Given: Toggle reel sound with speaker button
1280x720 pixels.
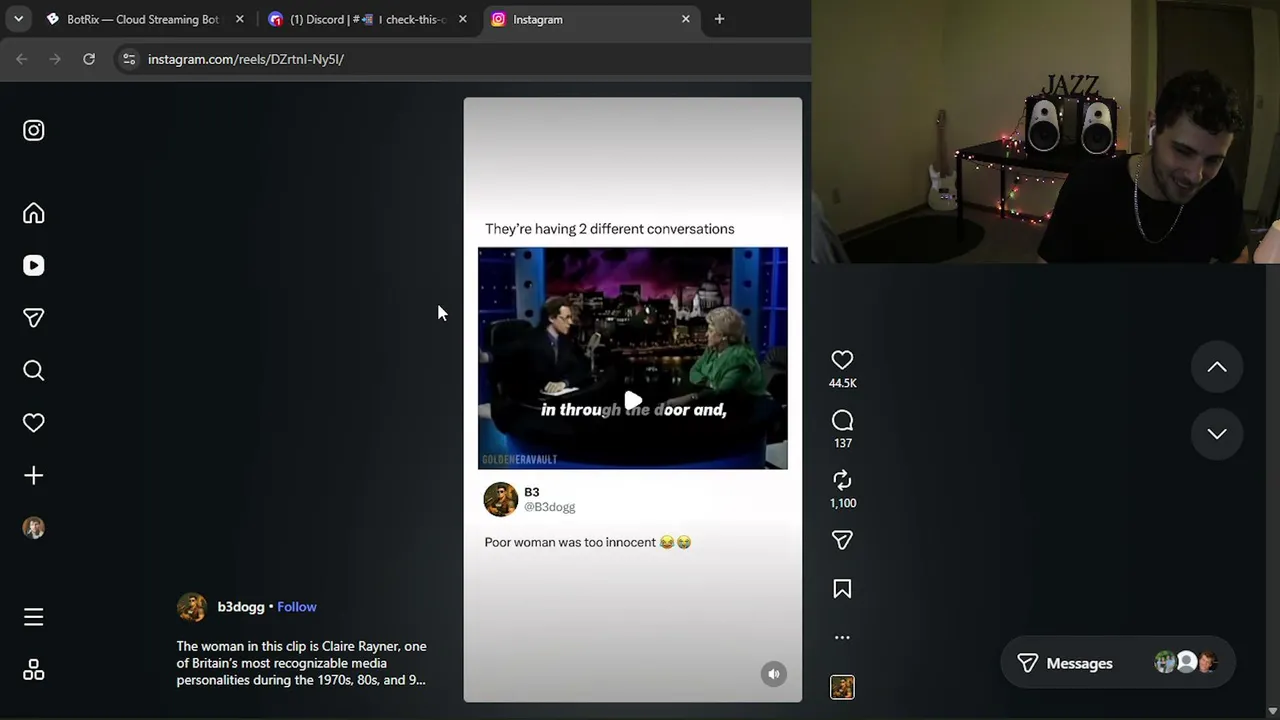Looking at the screenshot, I should tap(773, 674).
